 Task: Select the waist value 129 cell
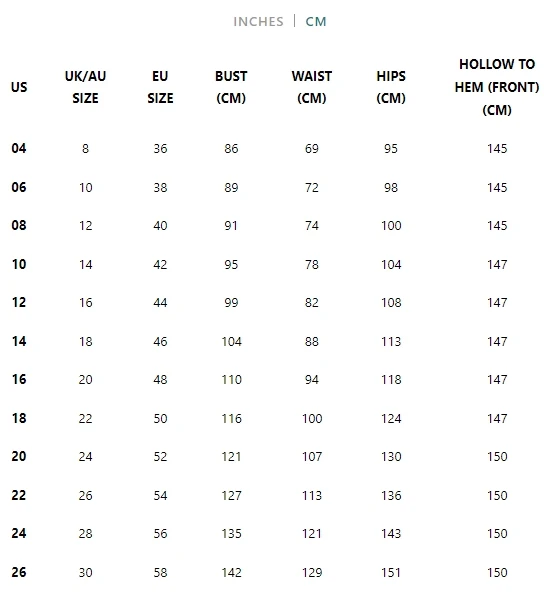[312, 573]
